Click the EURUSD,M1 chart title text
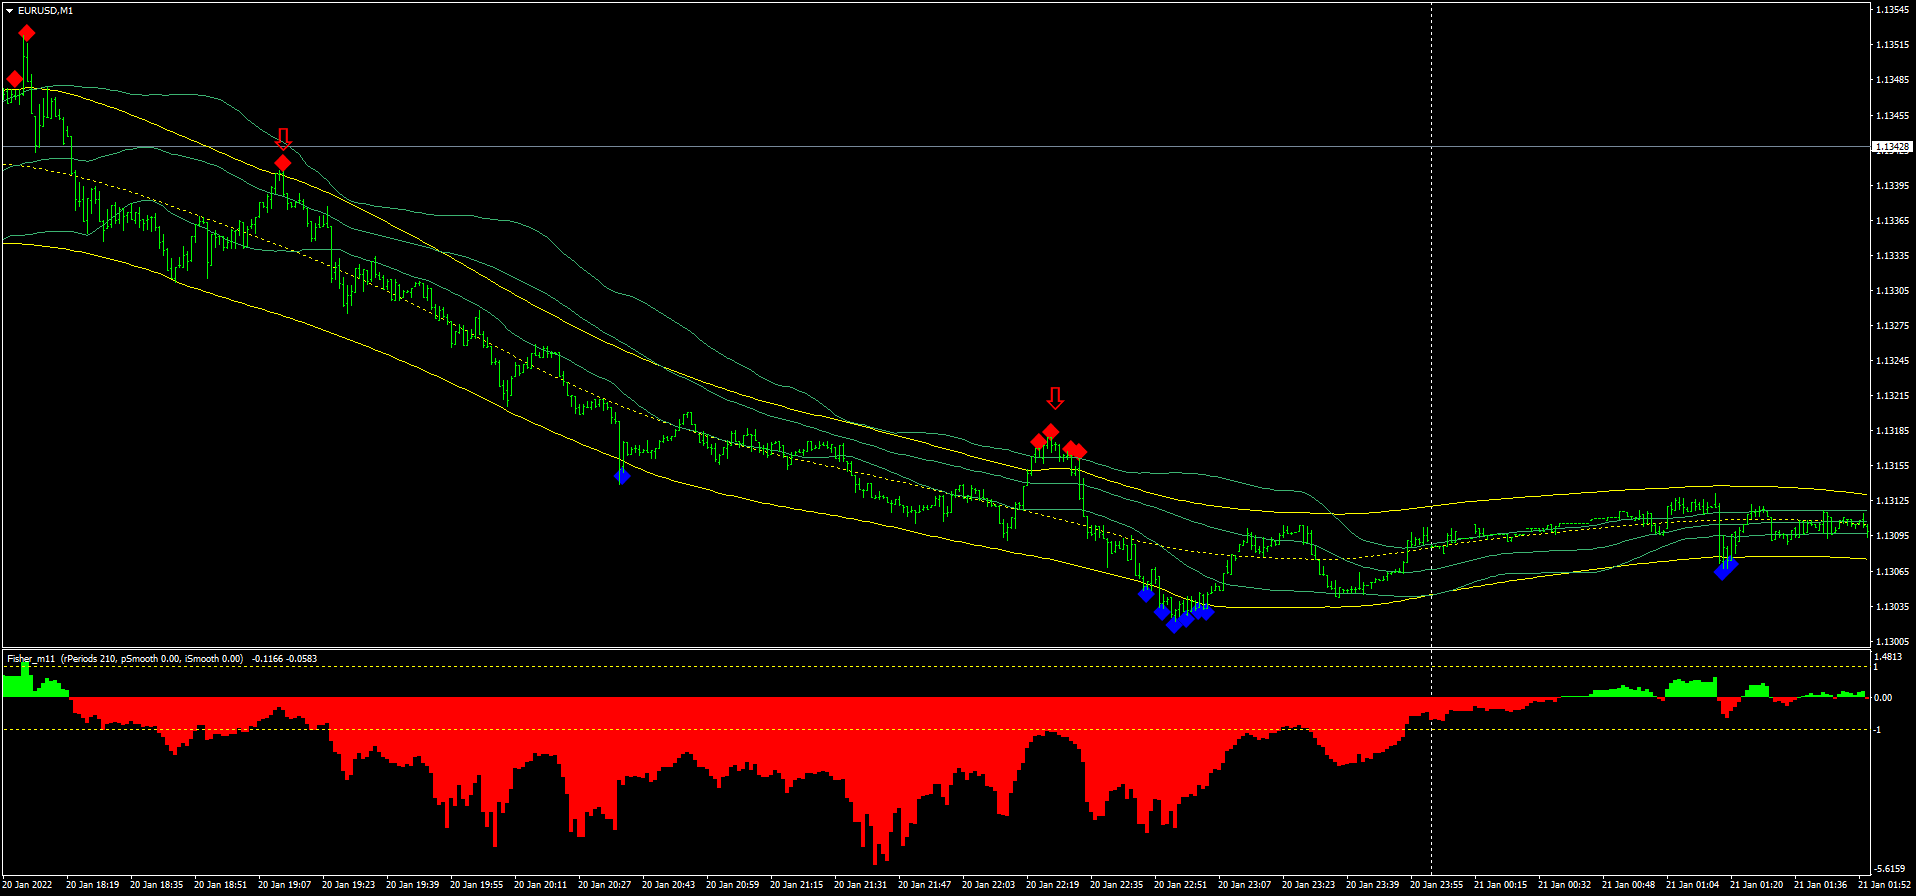 tap(45, 11)
